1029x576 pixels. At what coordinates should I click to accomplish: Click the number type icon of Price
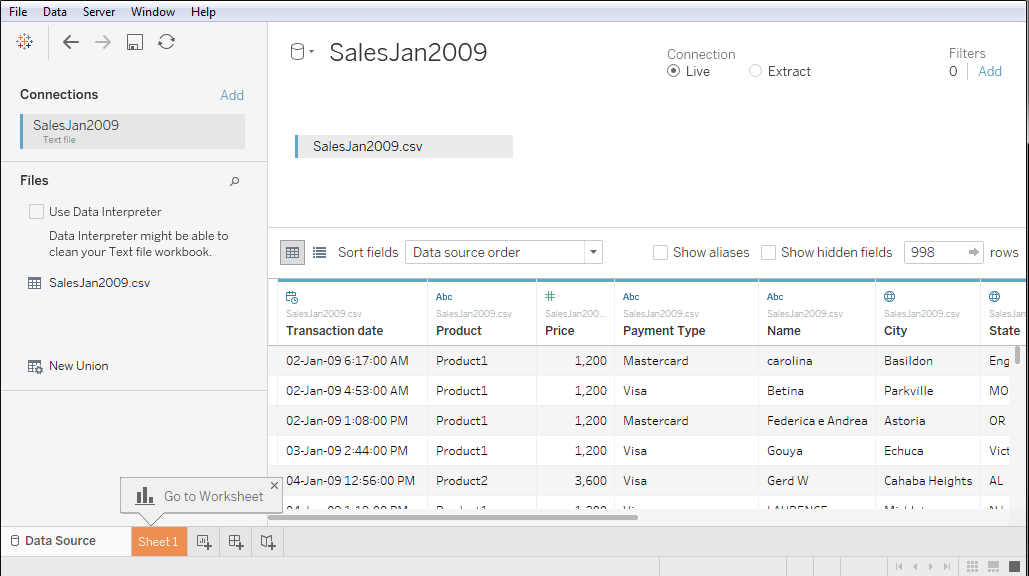[550, 297]
